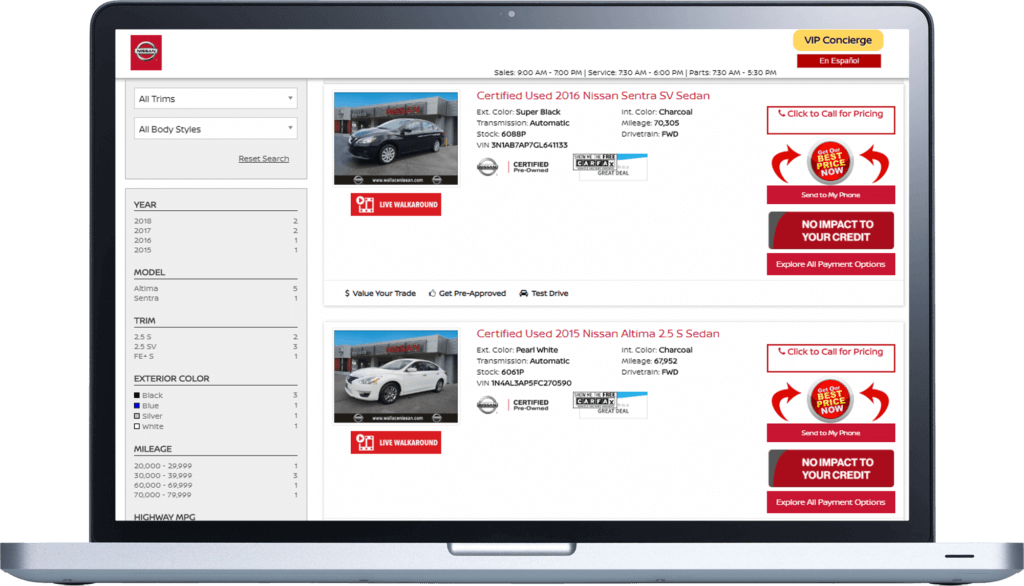The width and height of the screenshot is (1024, 586).
Task: Filter by model Sentra
Action: click(x=146, y=298)
